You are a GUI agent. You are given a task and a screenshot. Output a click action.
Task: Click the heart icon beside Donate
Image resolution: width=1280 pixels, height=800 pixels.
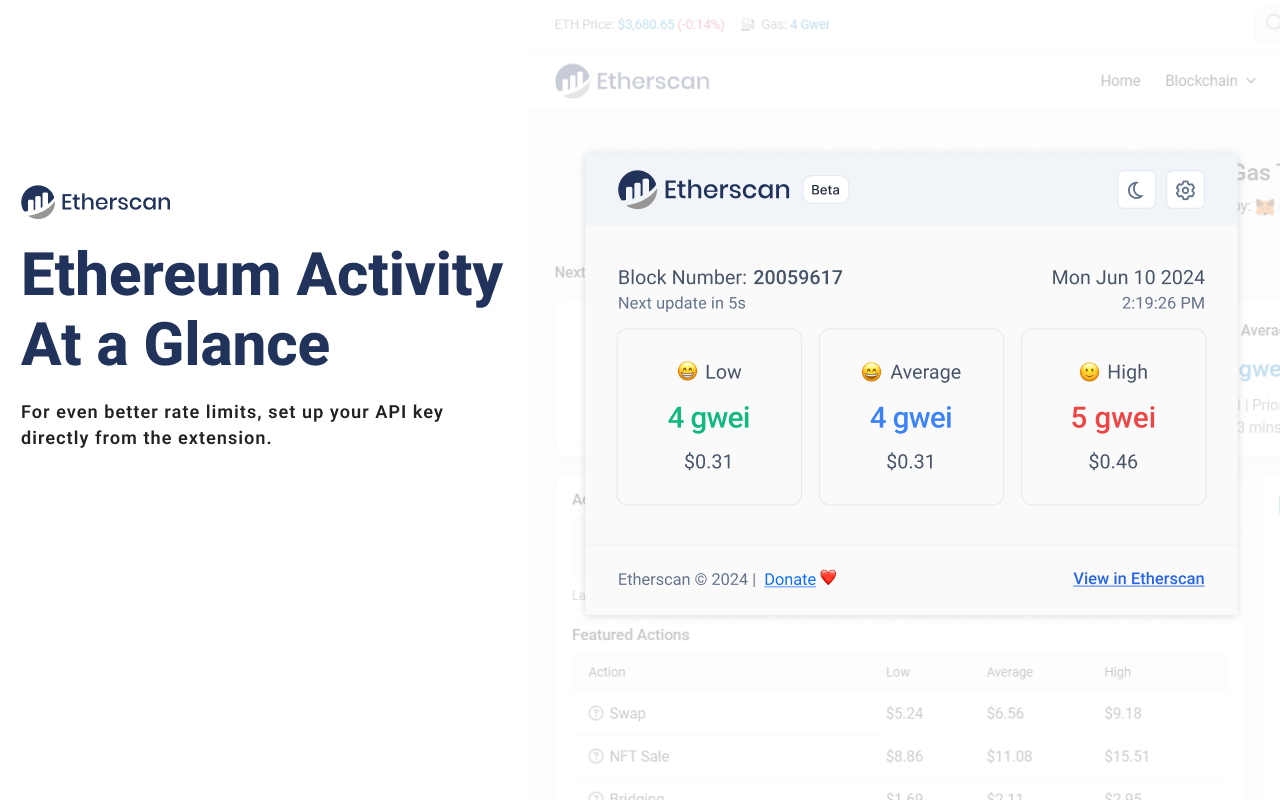pos(827,577)
